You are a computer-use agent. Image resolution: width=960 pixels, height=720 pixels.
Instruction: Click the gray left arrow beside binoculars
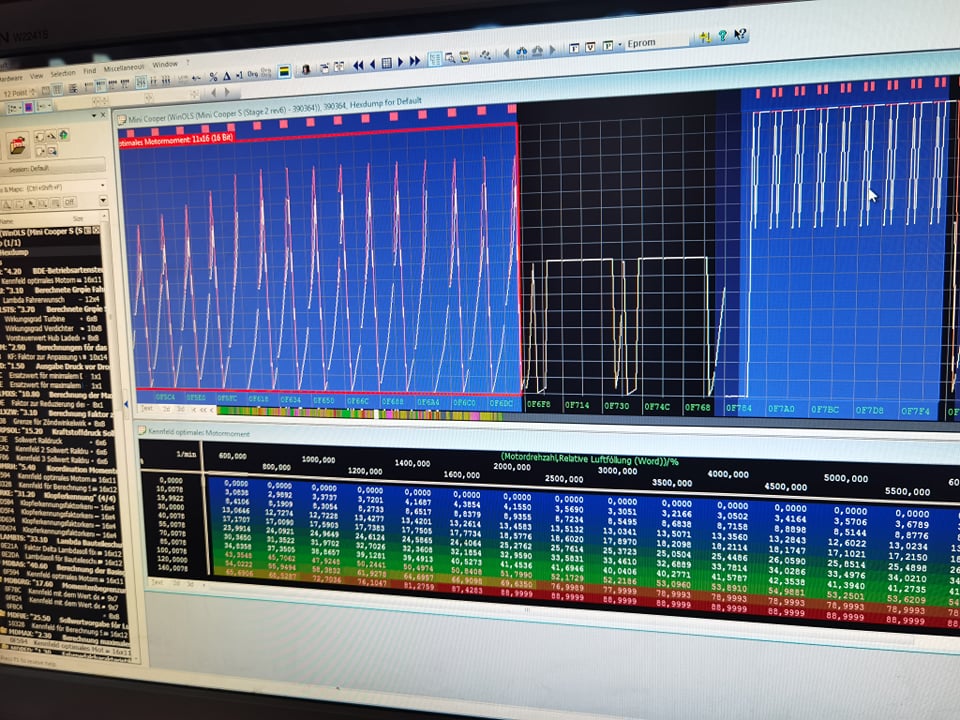click(506, 54)
